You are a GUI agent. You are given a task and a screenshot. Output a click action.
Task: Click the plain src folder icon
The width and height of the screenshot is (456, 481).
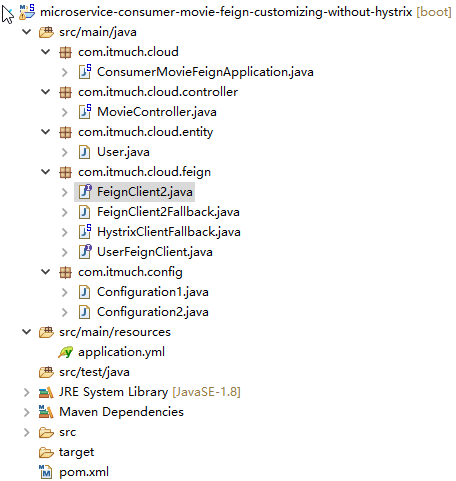click(46, 432)
